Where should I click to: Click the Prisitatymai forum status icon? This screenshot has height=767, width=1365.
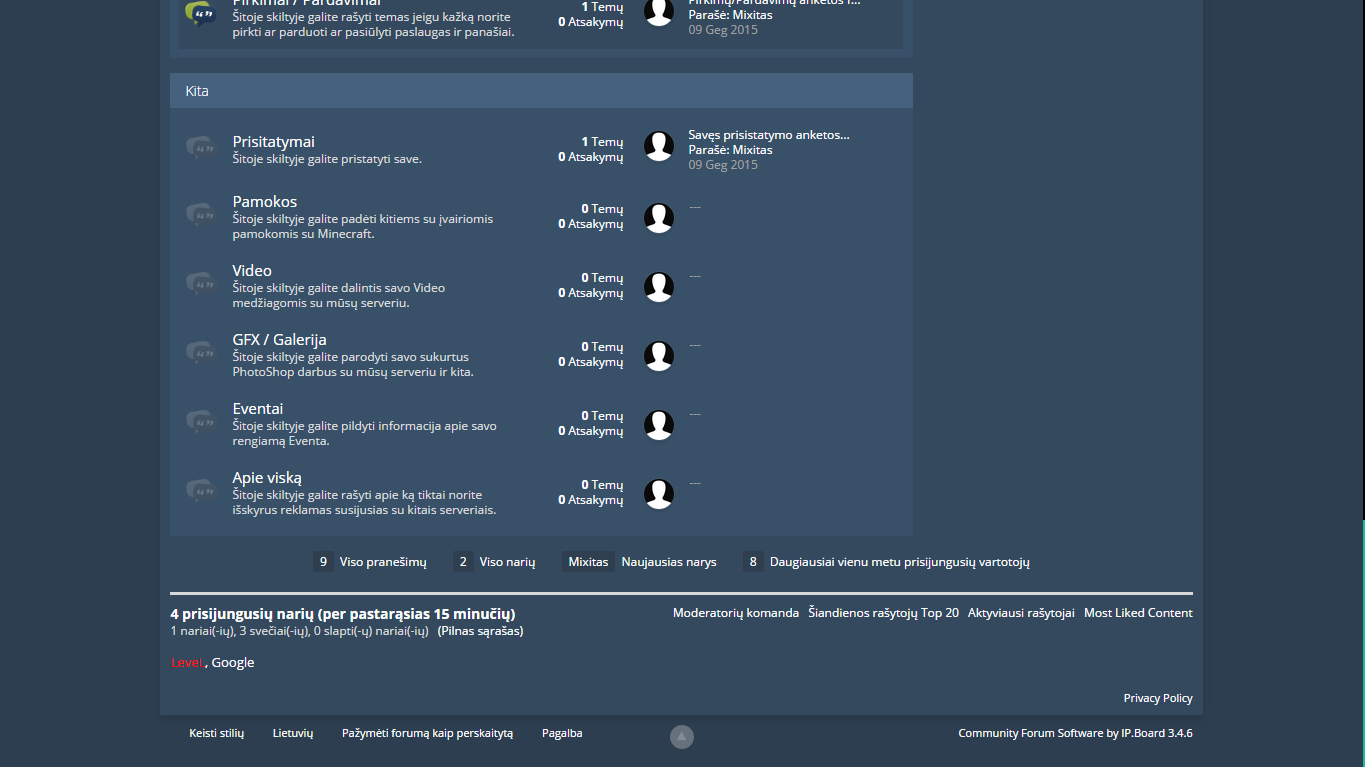click(x=200, y=147)
